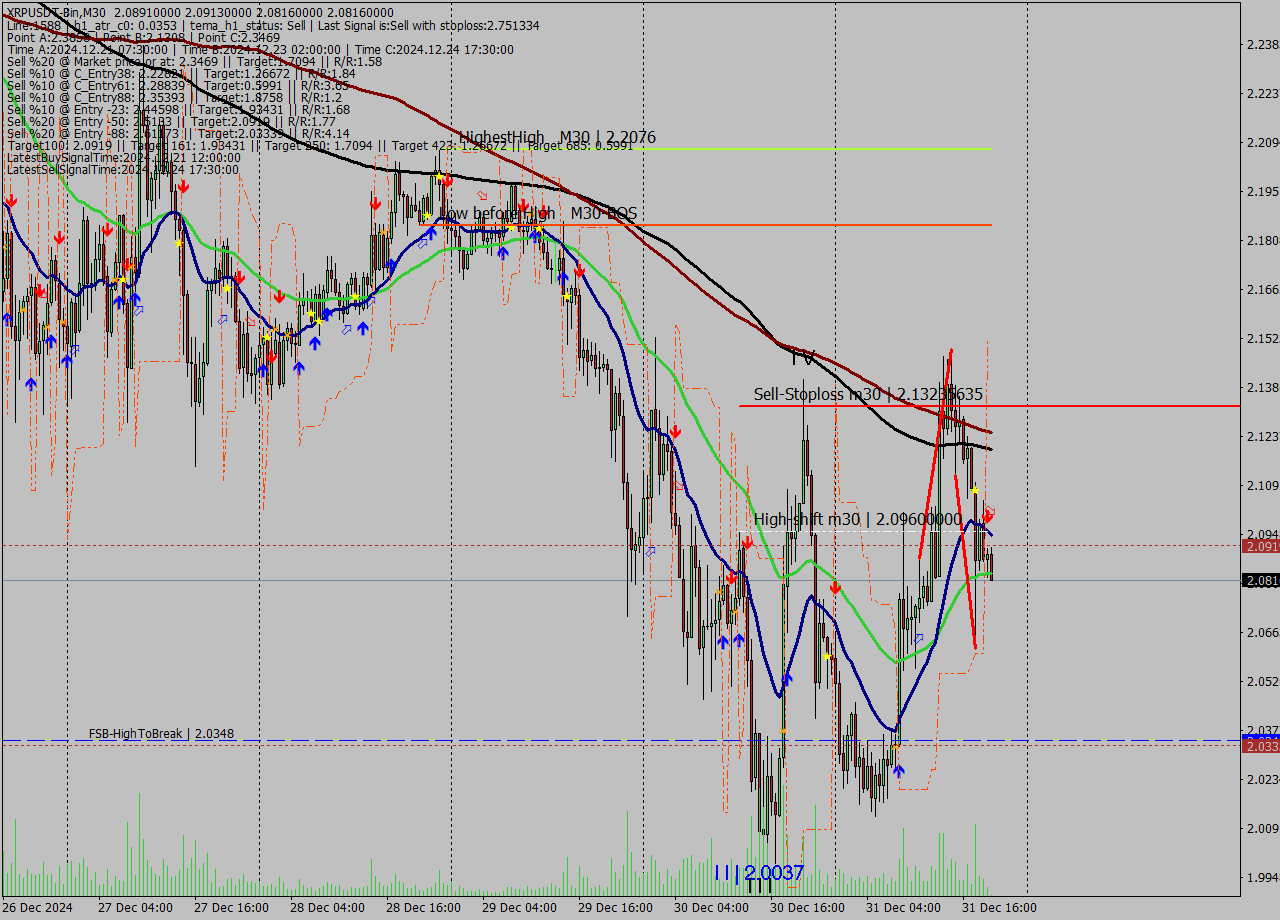Click the red 2.091 price tag on axis
The height and width of the screenshot is (920, 1280).
(x=1260, y=546)
